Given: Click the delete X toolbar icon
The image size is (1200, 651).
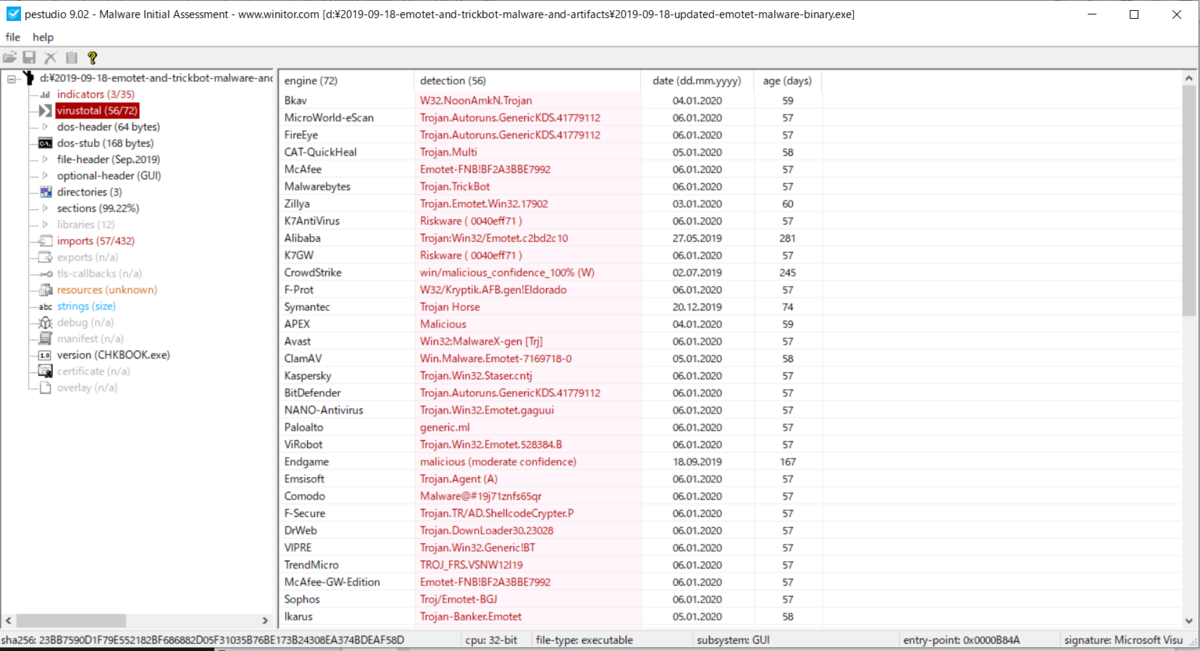Looking at the screenshot, I should pyautogui.click(x=50, y=58).
